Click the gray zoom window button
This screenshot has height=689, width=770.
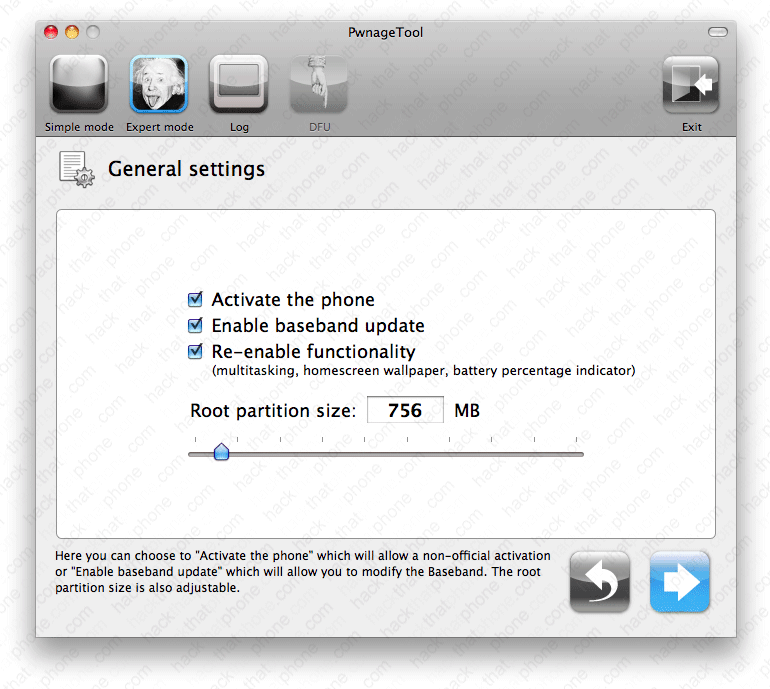93,32
